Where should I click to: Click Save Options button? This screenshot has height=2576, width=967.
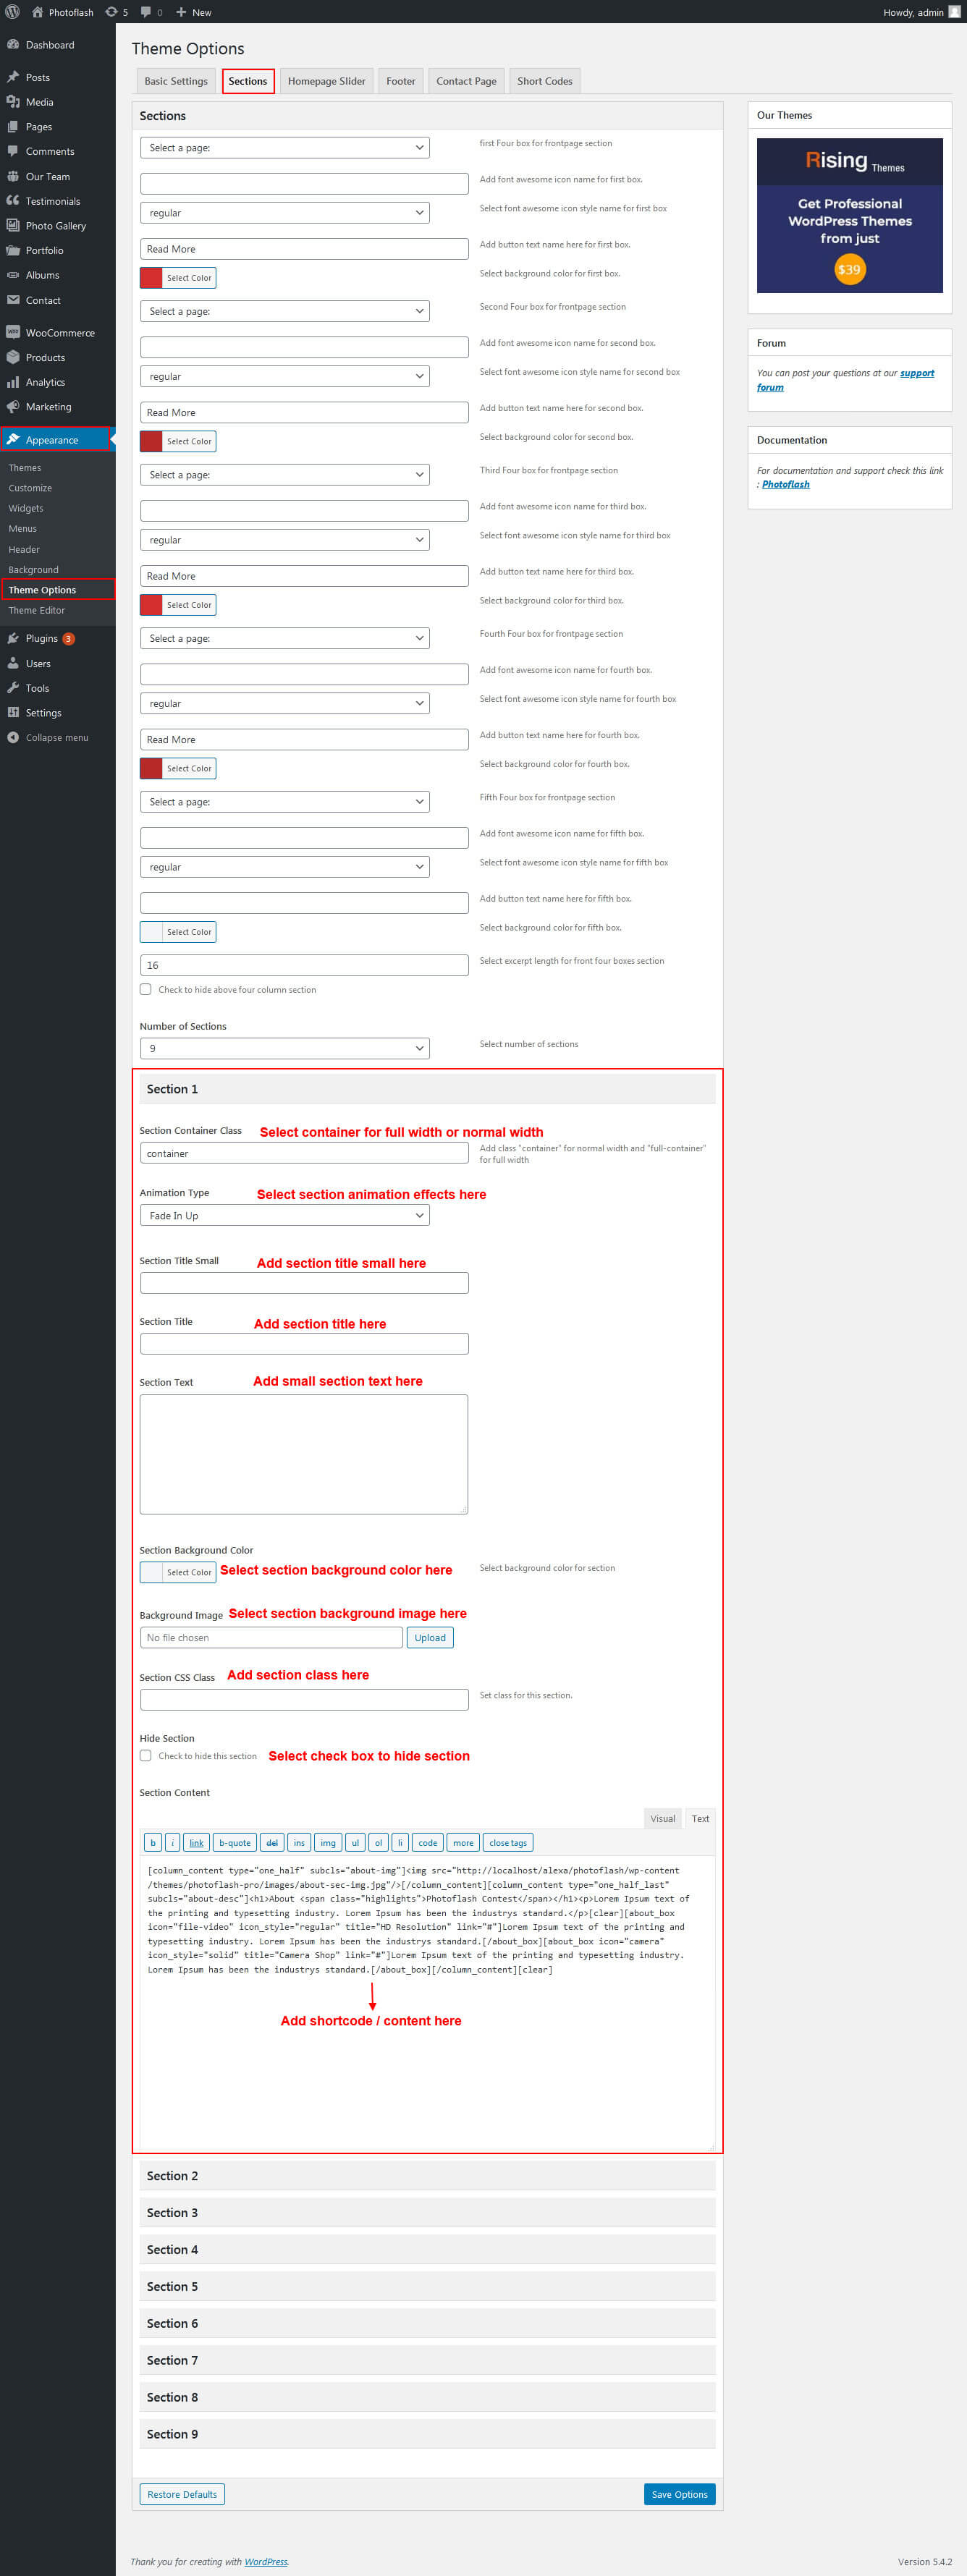pos(680,2494)
